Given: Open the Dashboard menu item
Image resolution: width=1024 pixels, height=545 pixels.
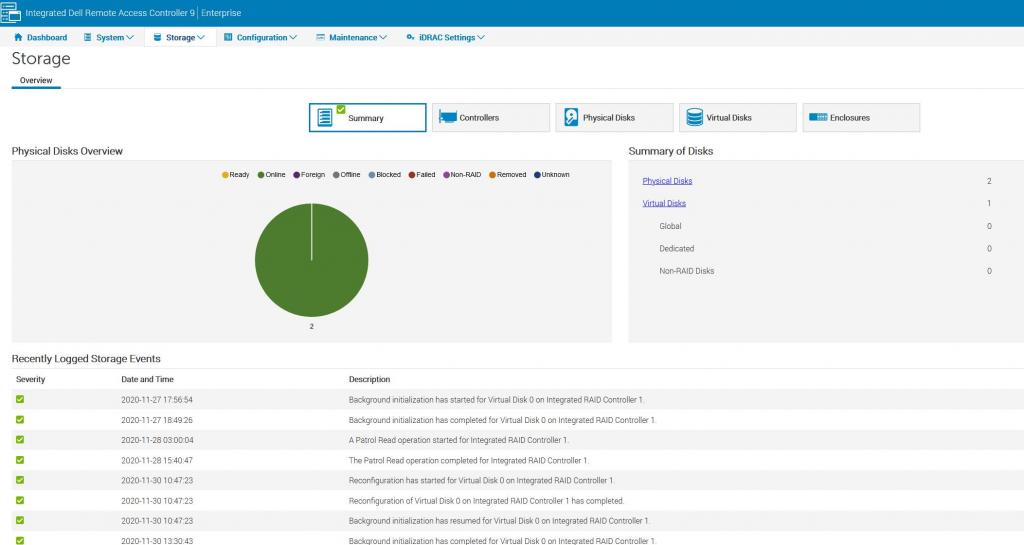Looking at the screenshot, I should [40, 37].
